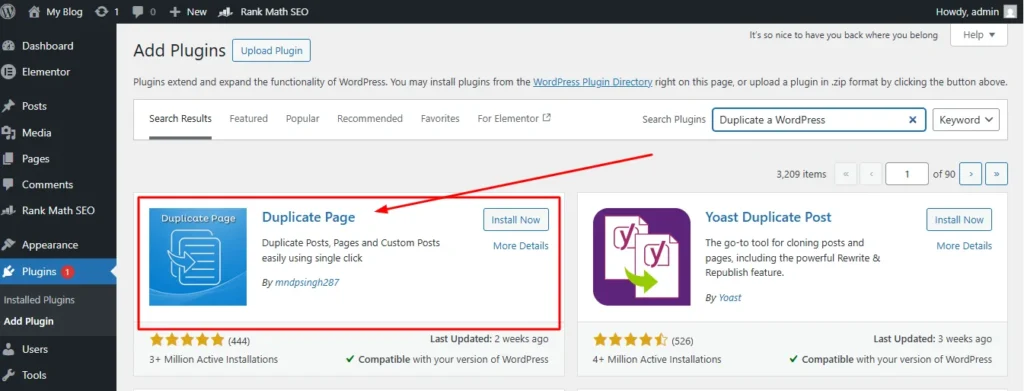1024x391 pixels.
Task: Jump to last results page arrow
Action: pos(997,174)
